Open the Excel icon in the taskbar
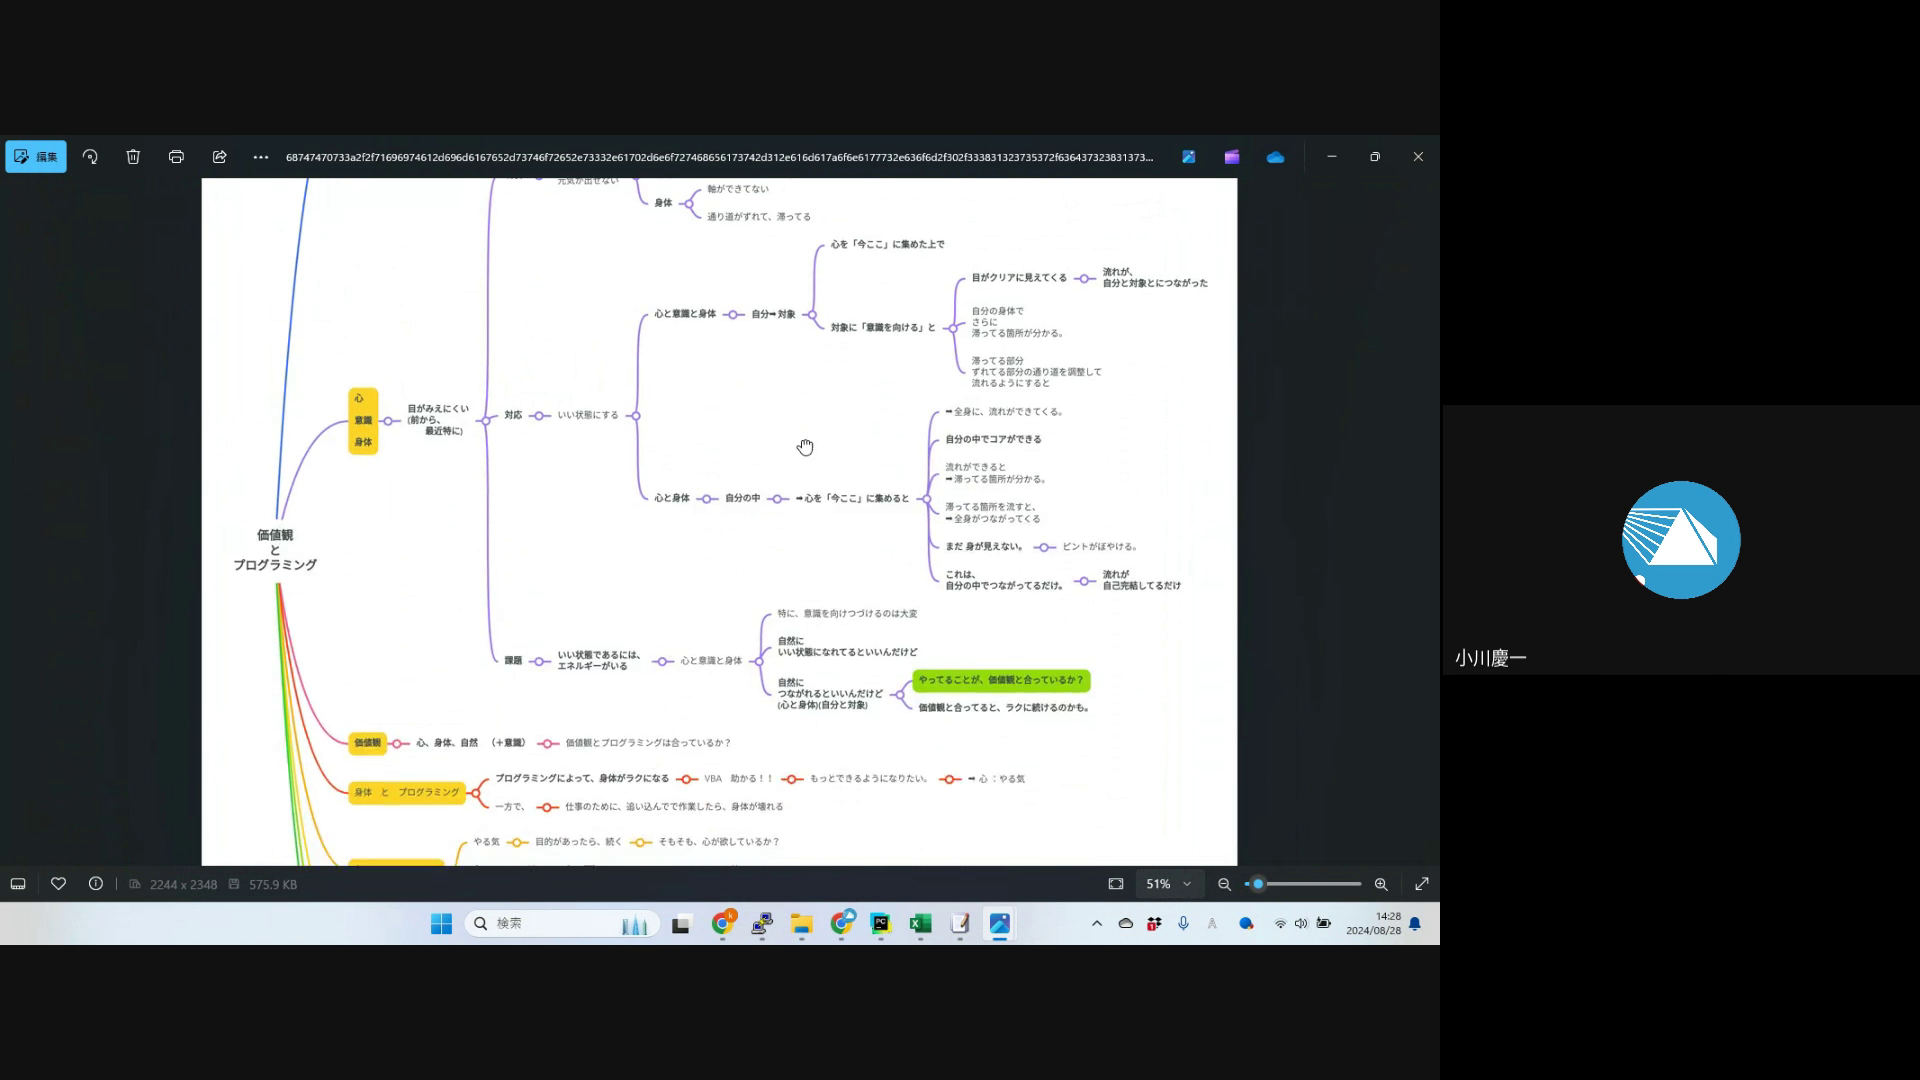This screenshot has height=1080, width=1920. click(920, 924)
